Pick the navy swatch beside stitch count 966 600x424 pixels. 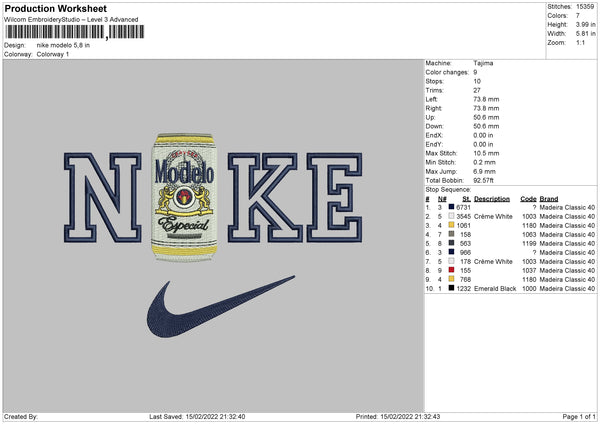click(x=452, y=252)
